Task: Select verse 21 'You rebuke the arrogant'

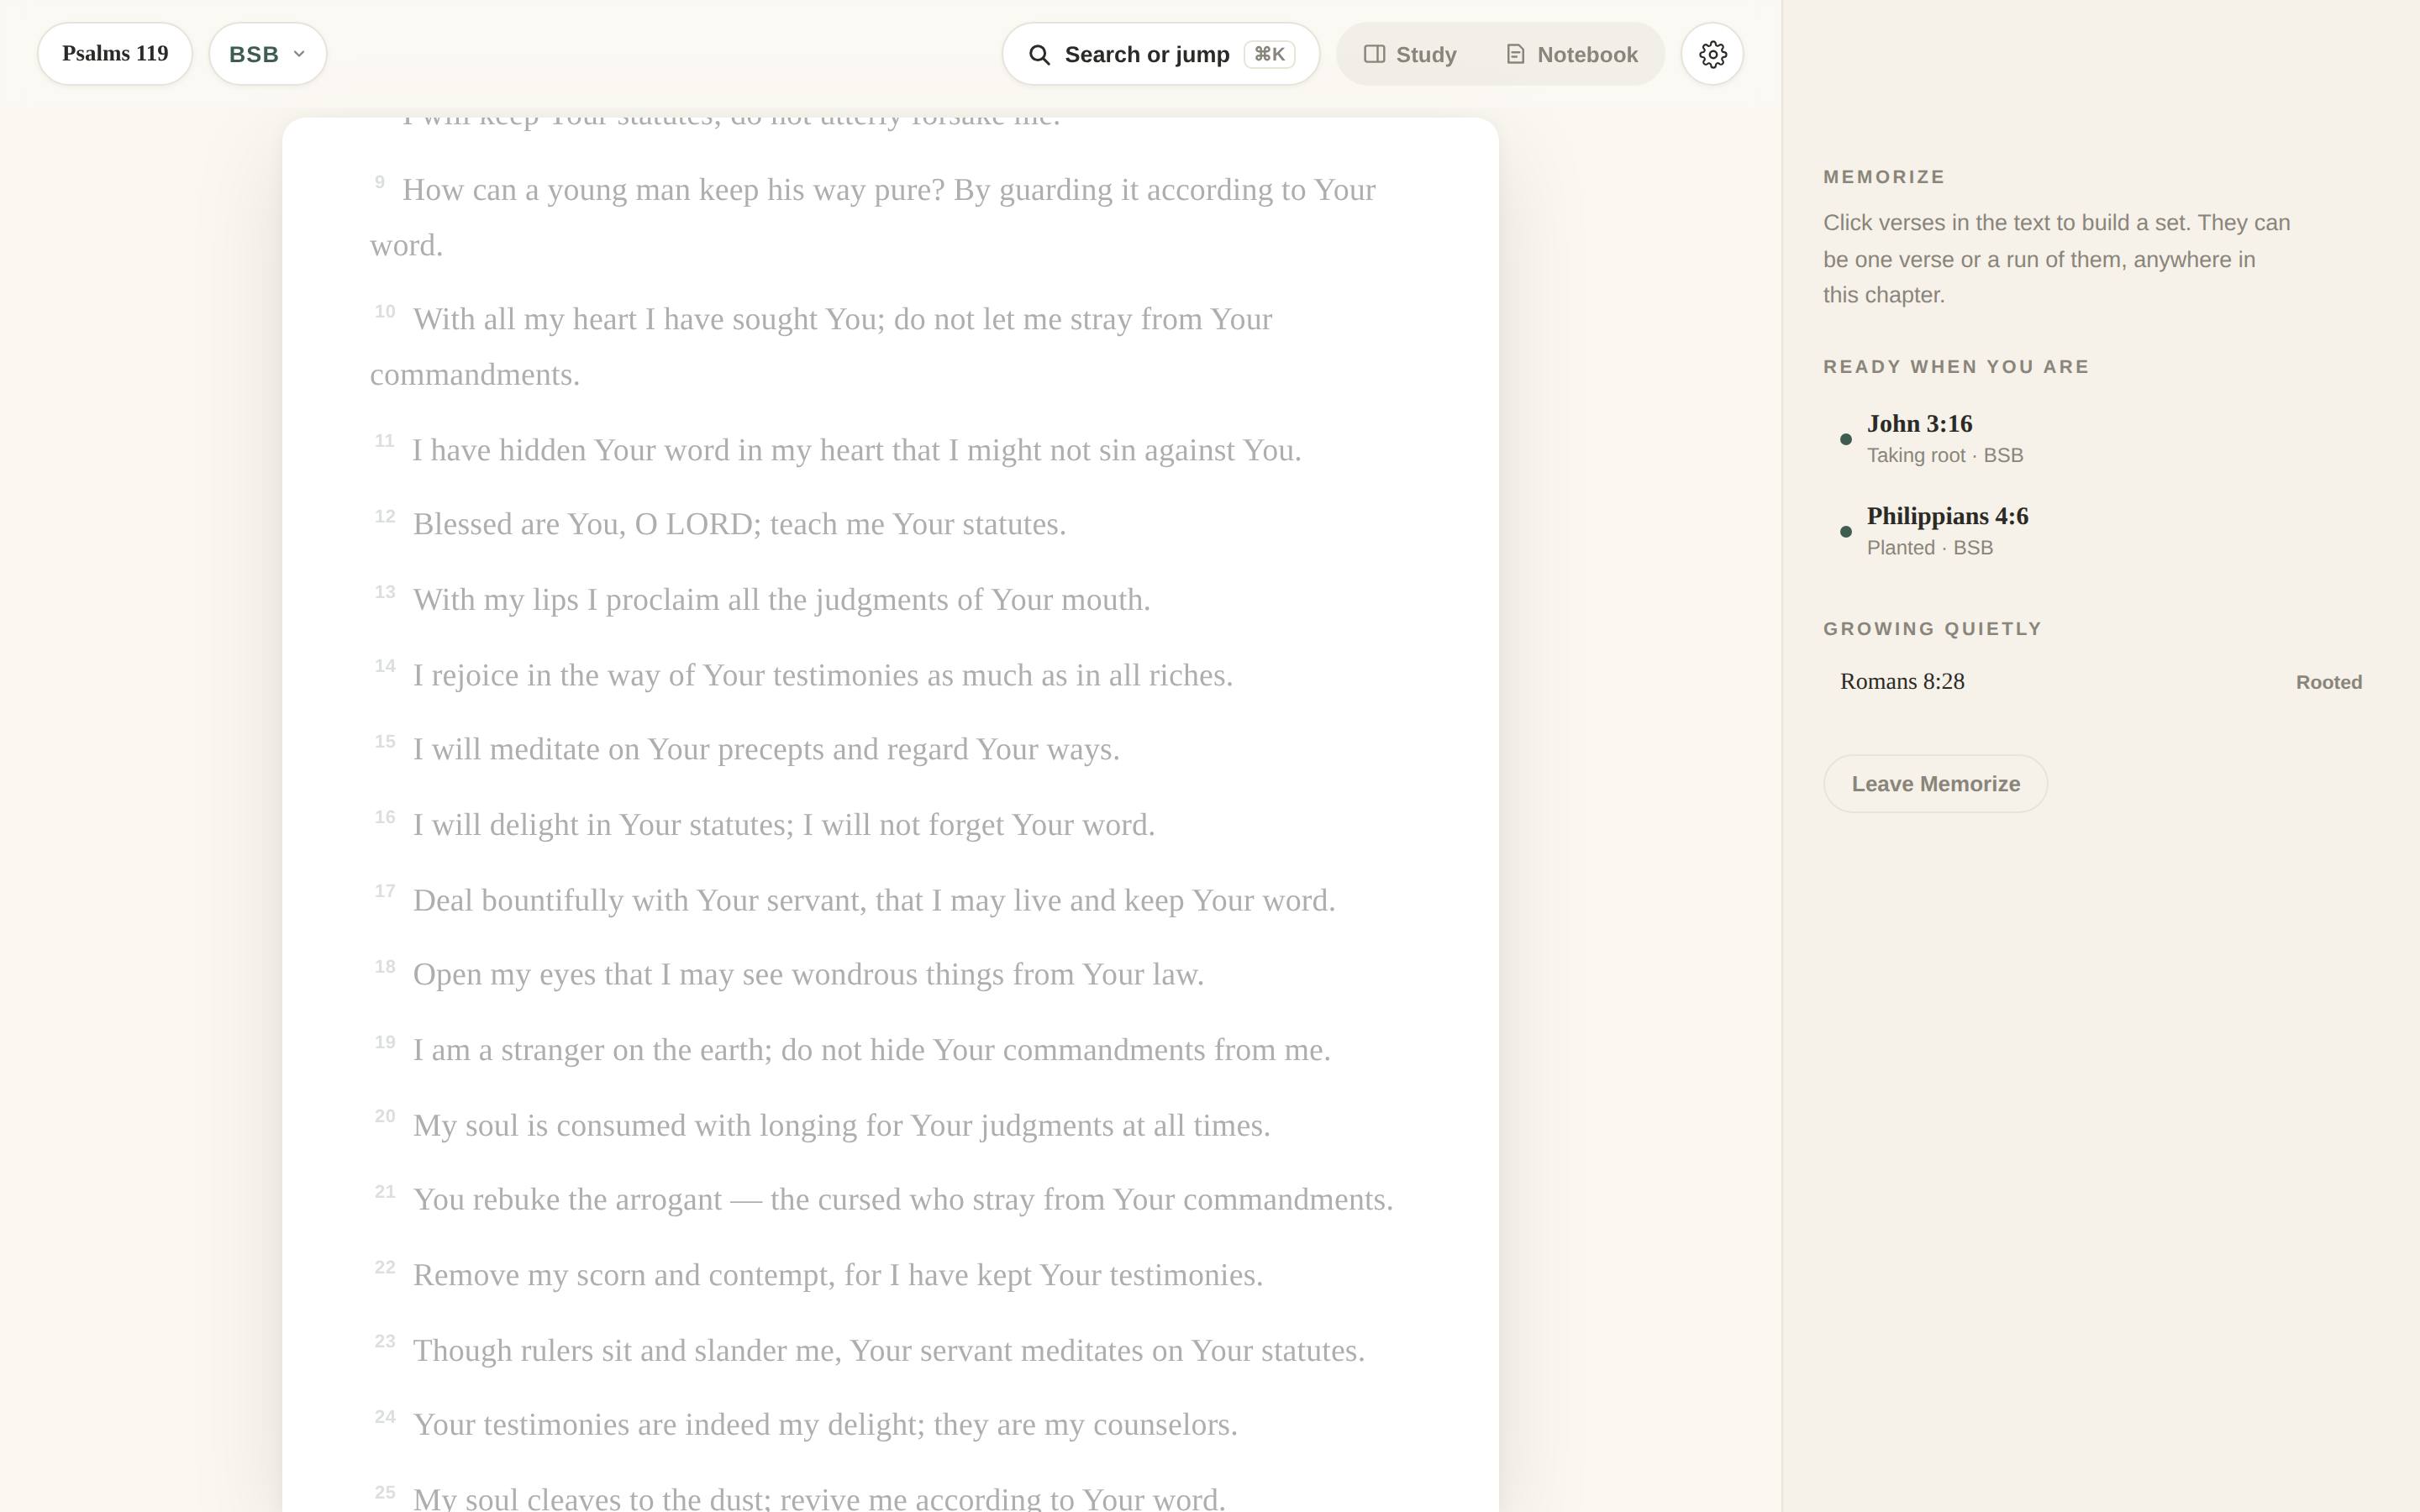Action: pos(882,1200)
